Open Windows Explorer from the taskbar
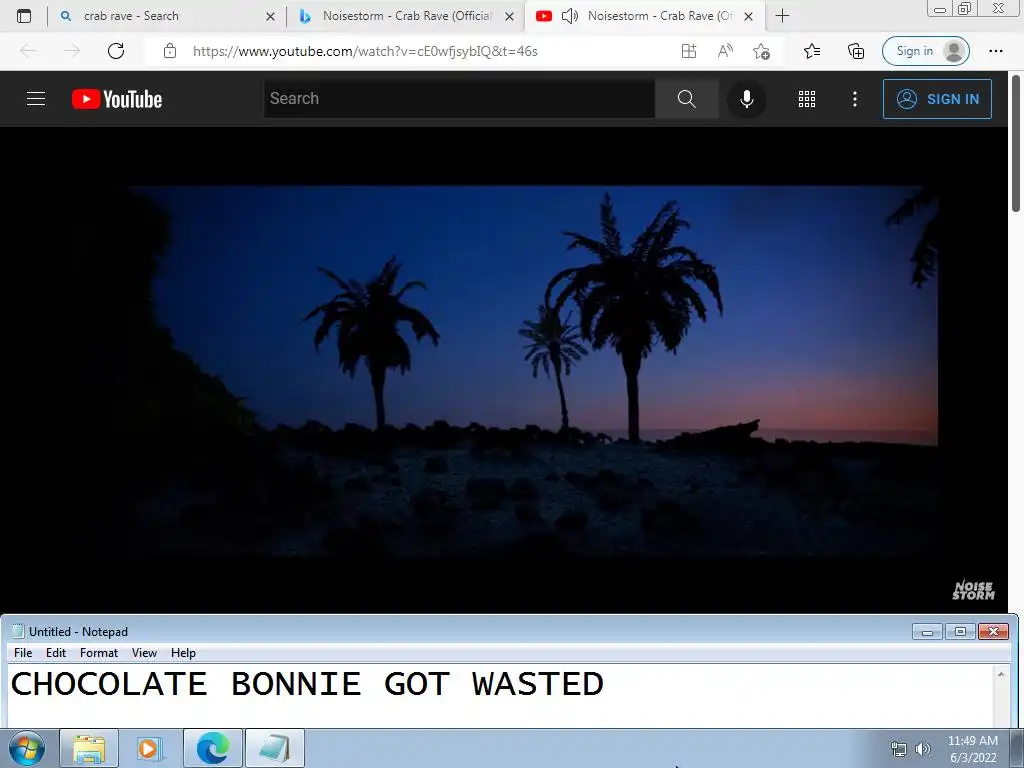The width and height of the screenshot is (1024, 768). point(89,748)
